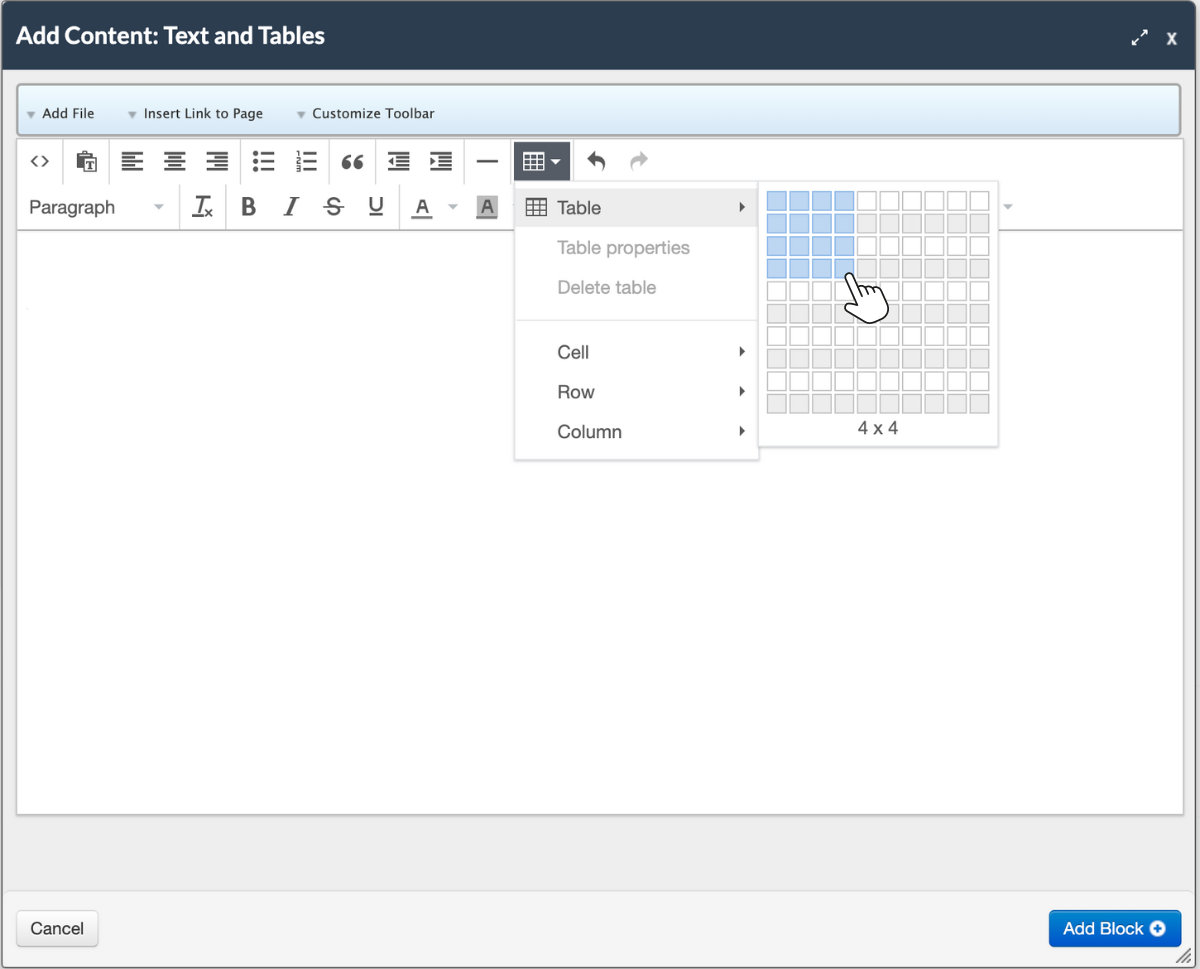Click the dropdown arrow right of table grid
Viewport: 1200px width, 969px height.
[x=1008, y=207]
